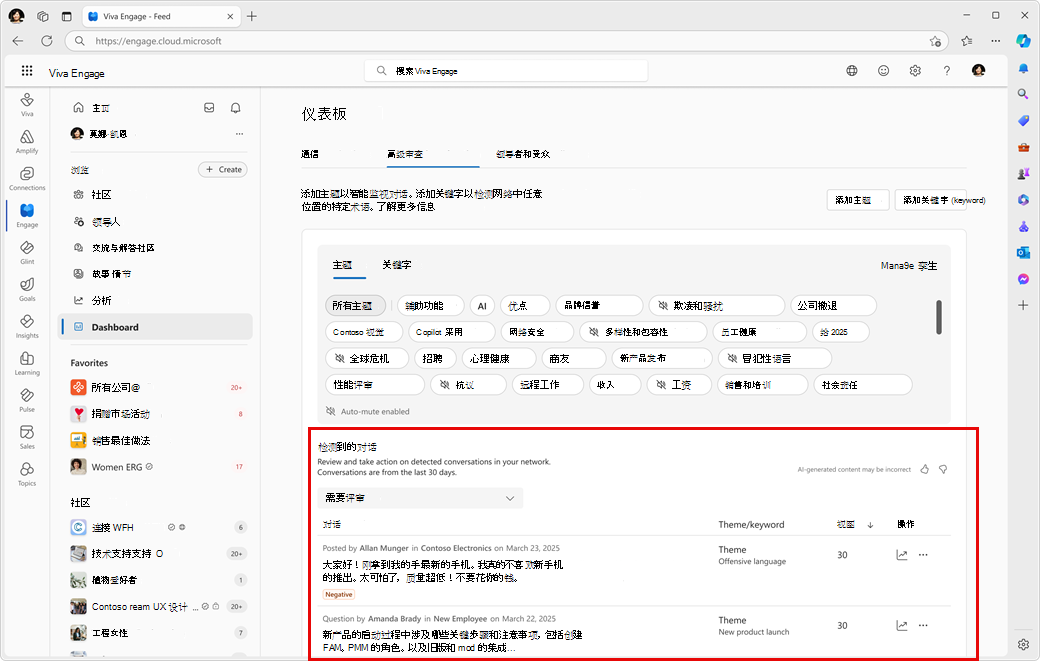Sort table by the views column arrow

(870, 524)
